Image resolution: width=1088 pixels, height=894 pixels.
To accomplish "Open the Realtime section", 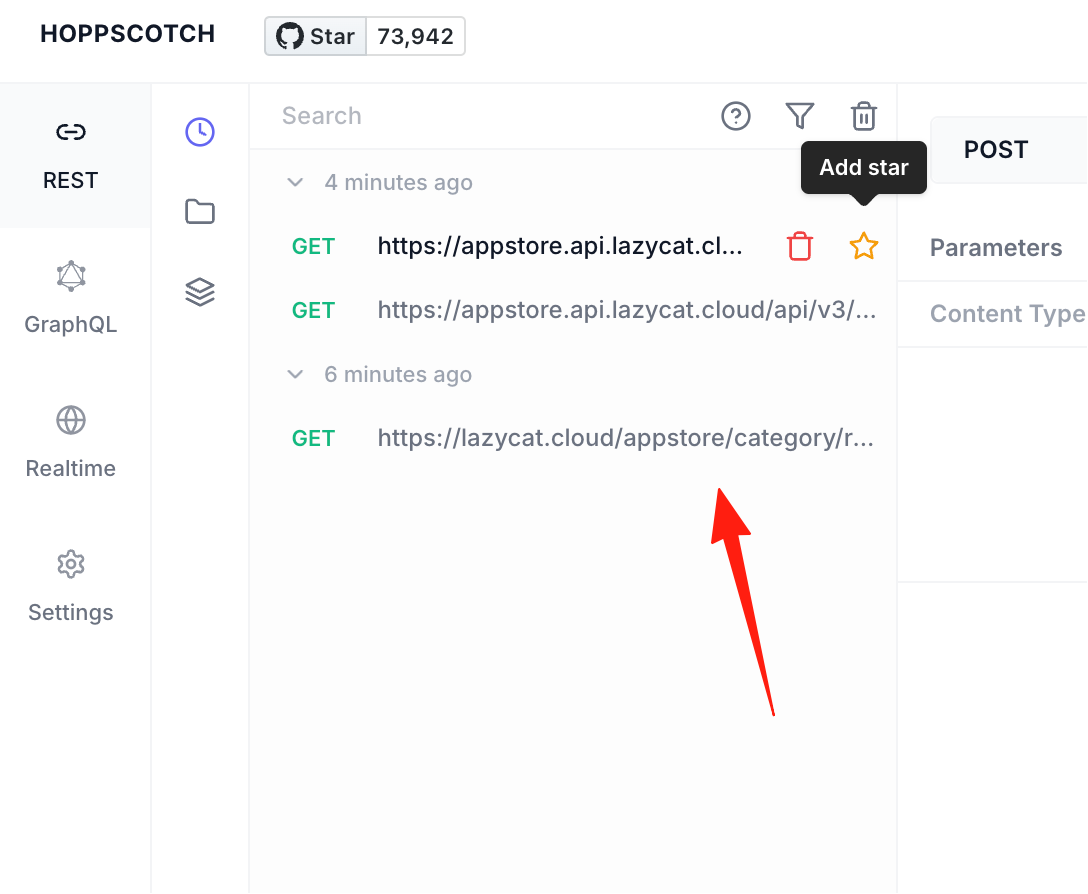I will [x=71, y=442].
